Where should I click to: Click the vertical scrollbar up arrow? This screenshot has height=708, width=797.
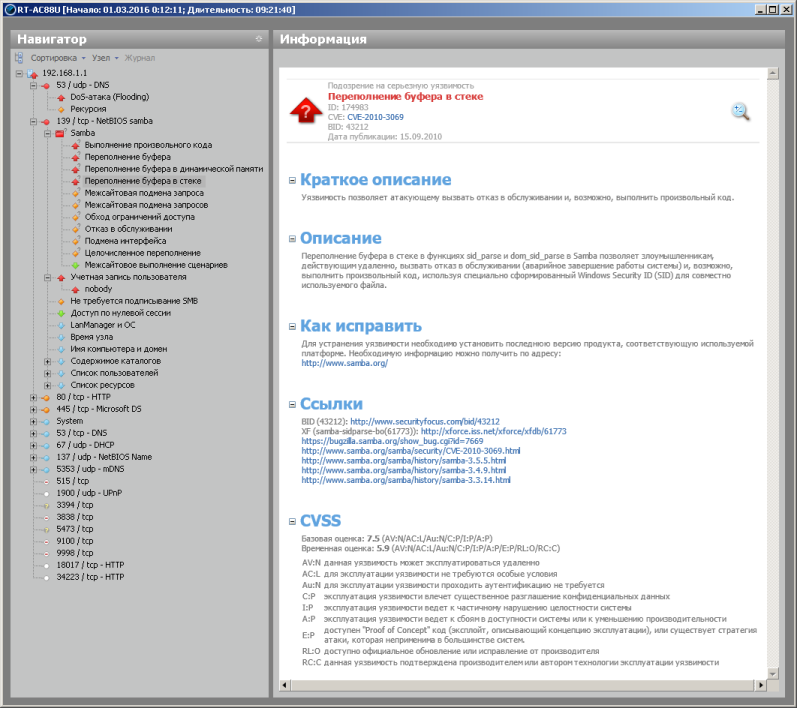pyautogui.click(x=773, y=74)
